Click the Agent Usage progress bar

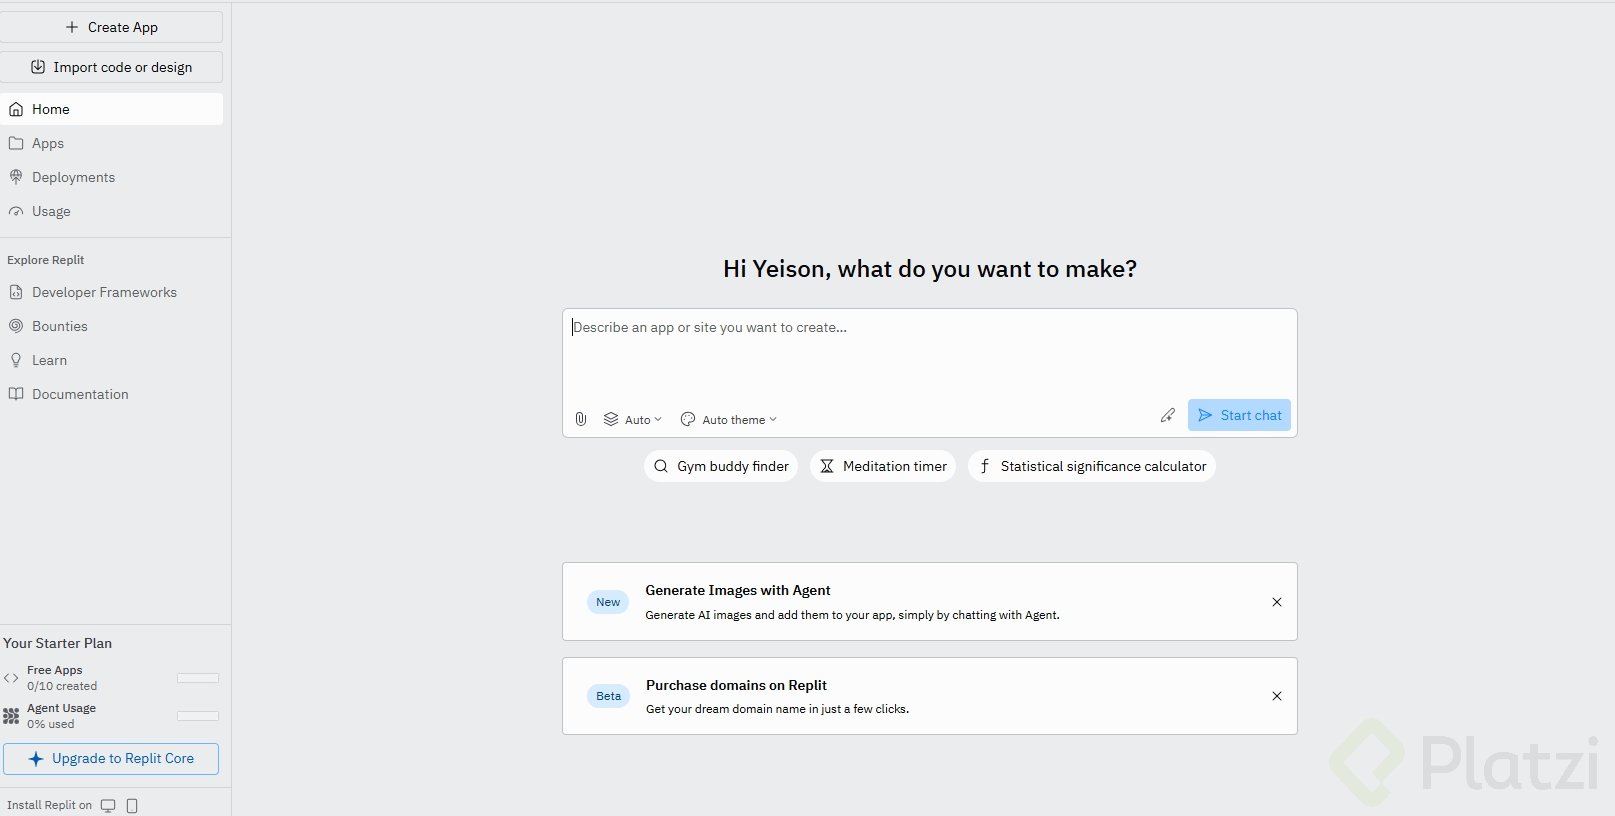click(x=198, y=716)
